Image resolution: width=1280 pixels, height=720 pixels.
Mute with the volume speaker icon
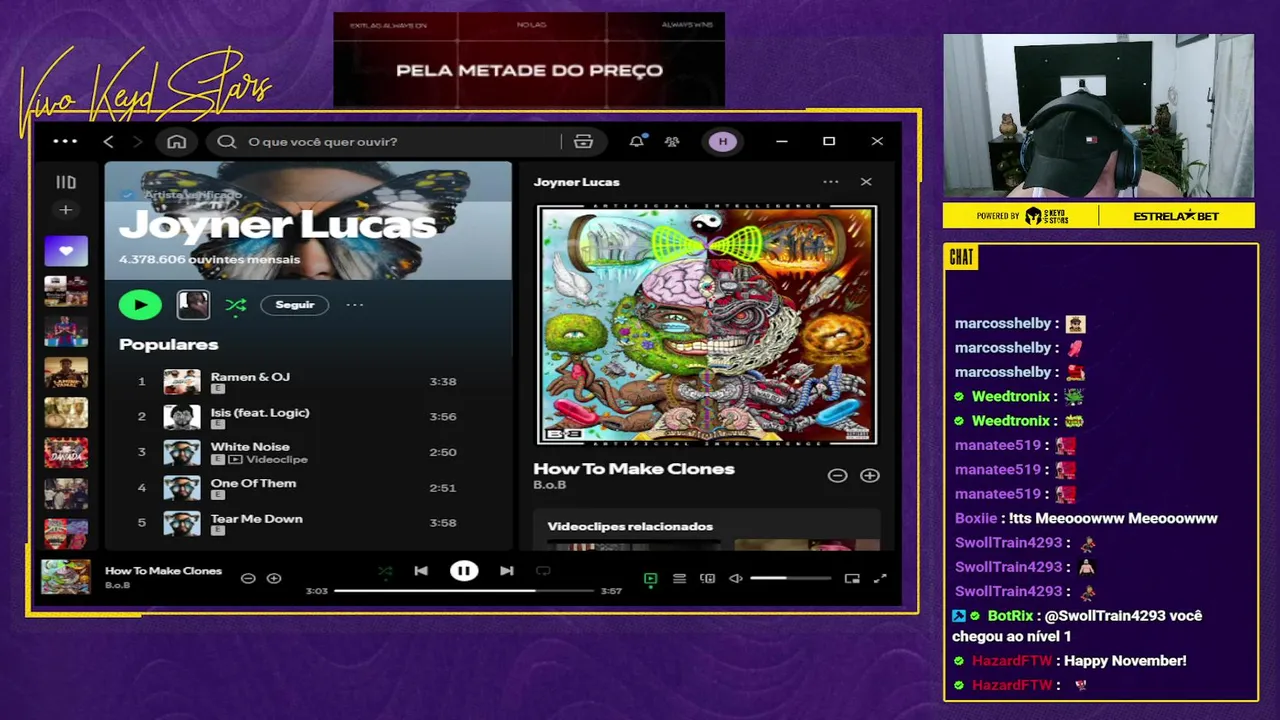tap(736, 578)
